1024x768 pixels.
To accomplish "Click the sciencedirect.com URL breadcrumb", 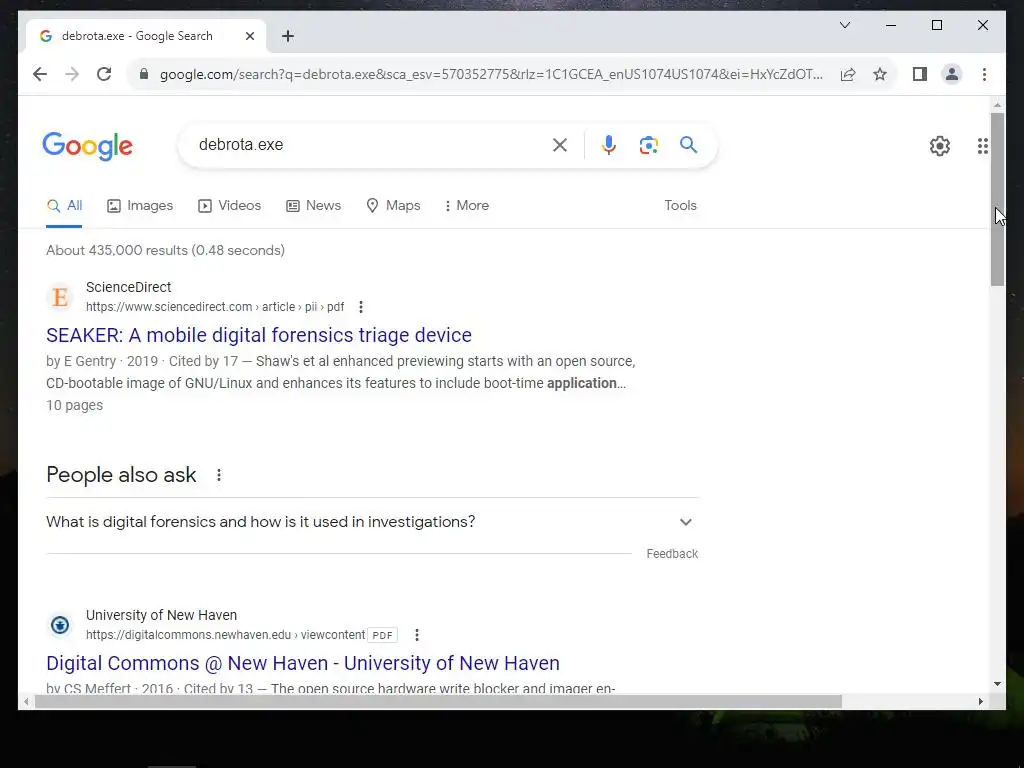I will (215, 307).
